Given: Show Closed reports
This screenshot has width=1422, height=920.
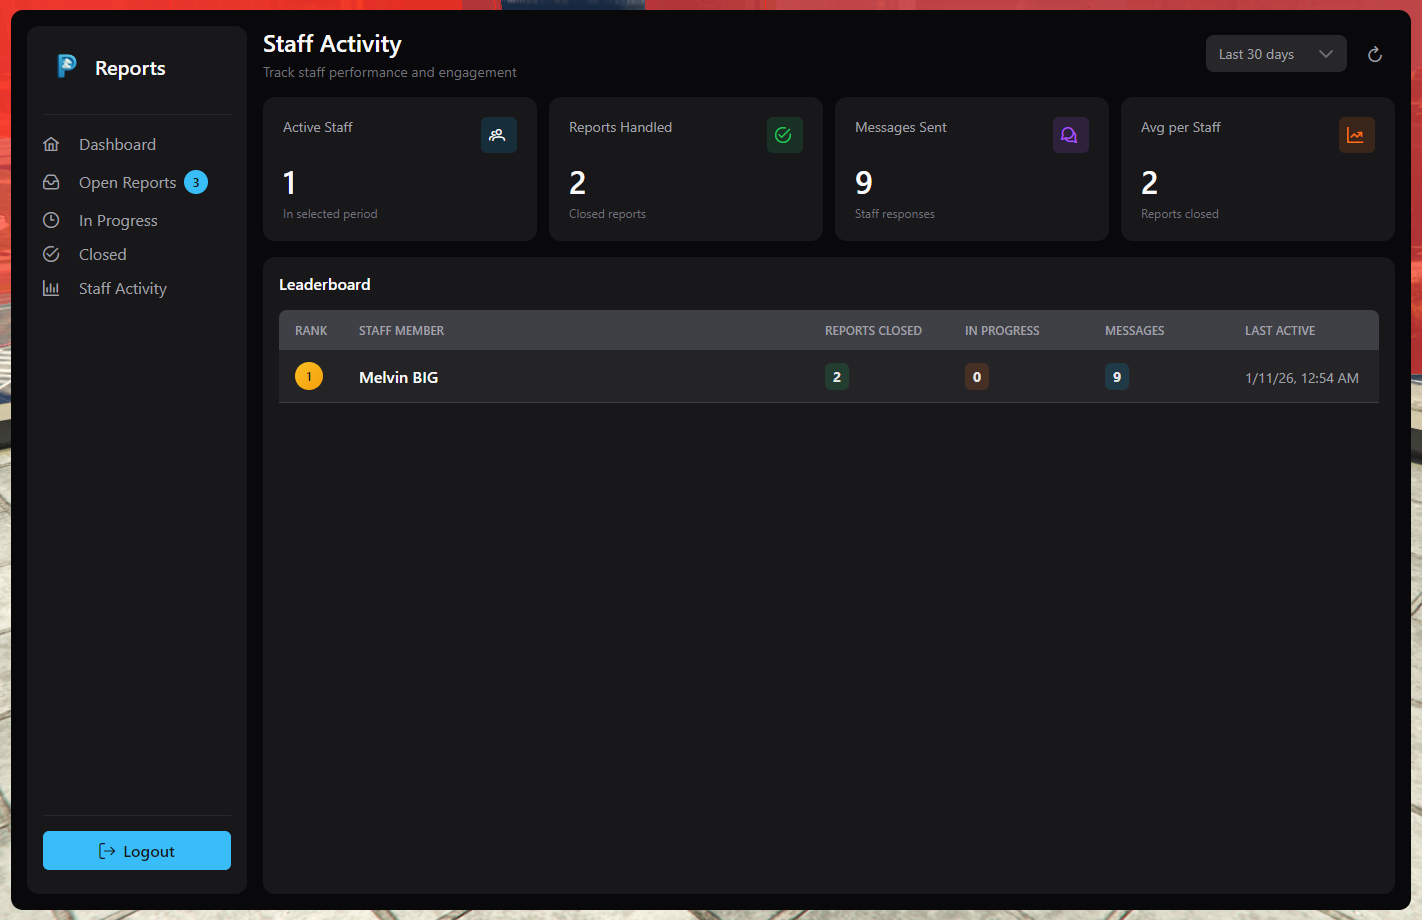Looking at the screenshot, I should [x=102, y=254].
